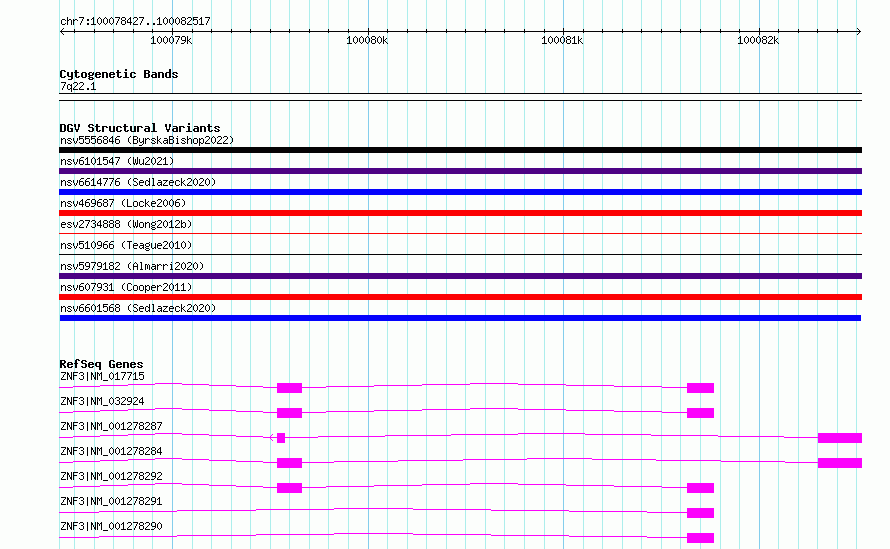Click the leftmost exon block of NM_032924
This screenshot has width=890, height=549.
point(289,413)
